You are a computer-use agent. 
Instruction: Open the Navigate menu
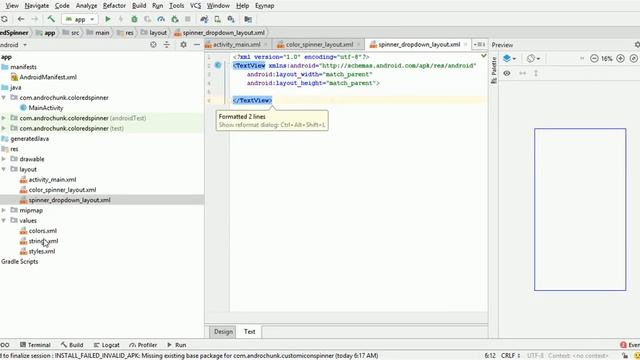[x=37, y=6]
